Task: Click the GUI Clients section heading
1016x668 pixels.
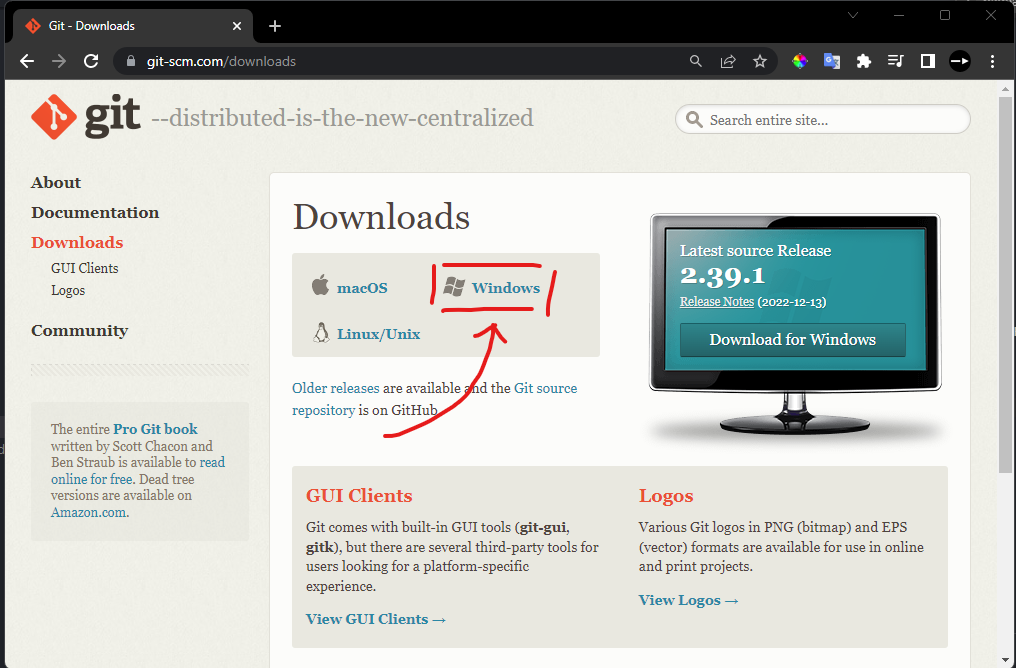Action: click(359, 496)
